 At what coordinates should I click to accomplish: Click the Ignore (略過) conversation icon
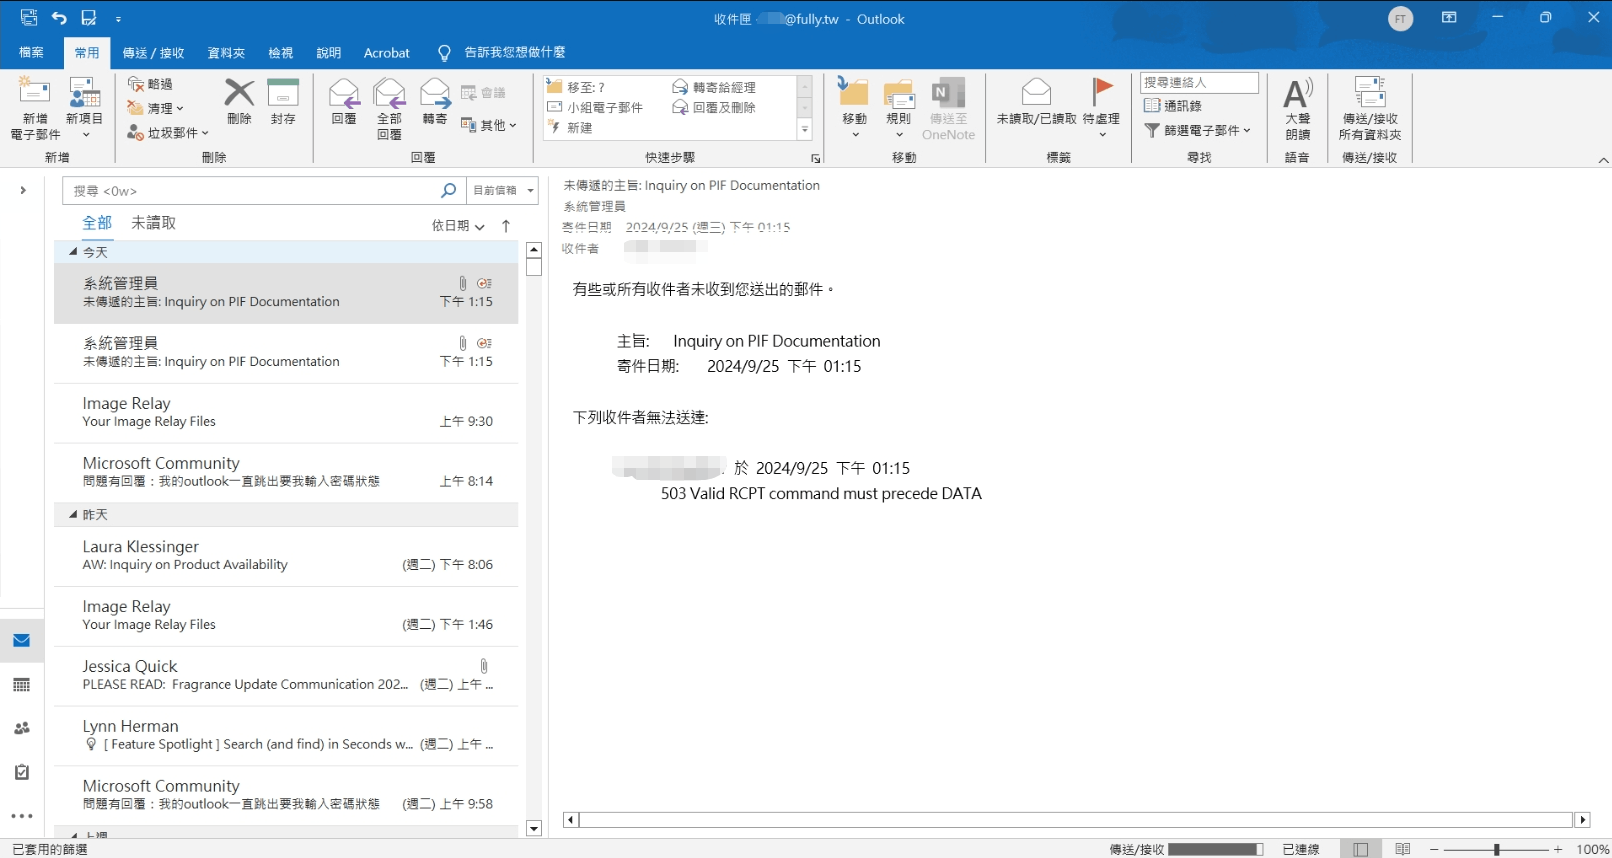[x=136, y=84]
